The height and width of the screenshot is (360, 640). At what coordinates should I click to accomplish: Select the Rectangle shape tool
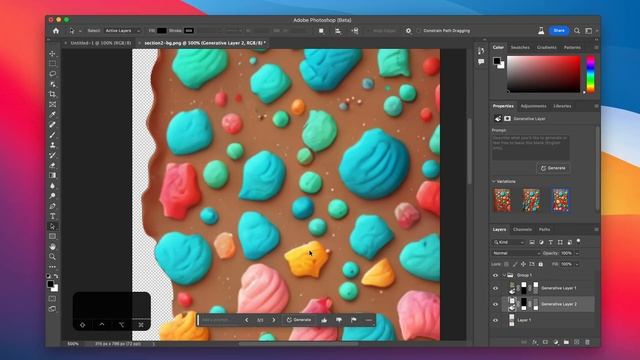coord(53,236)
